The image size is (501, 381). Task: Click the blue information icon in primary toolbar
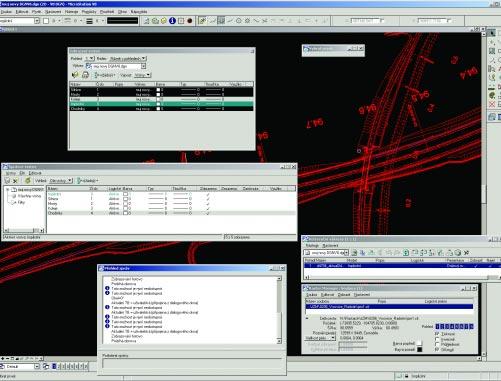point(172,21)
